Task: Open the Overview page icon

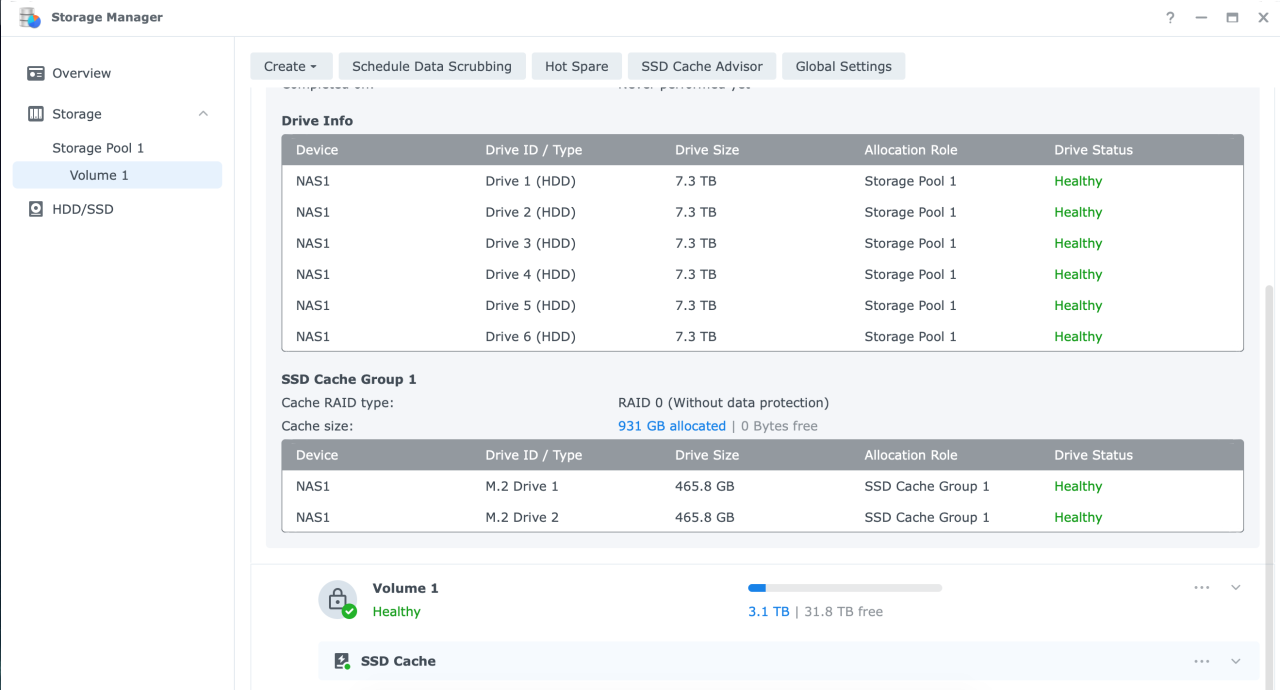Action: click(x=36, y=73)
